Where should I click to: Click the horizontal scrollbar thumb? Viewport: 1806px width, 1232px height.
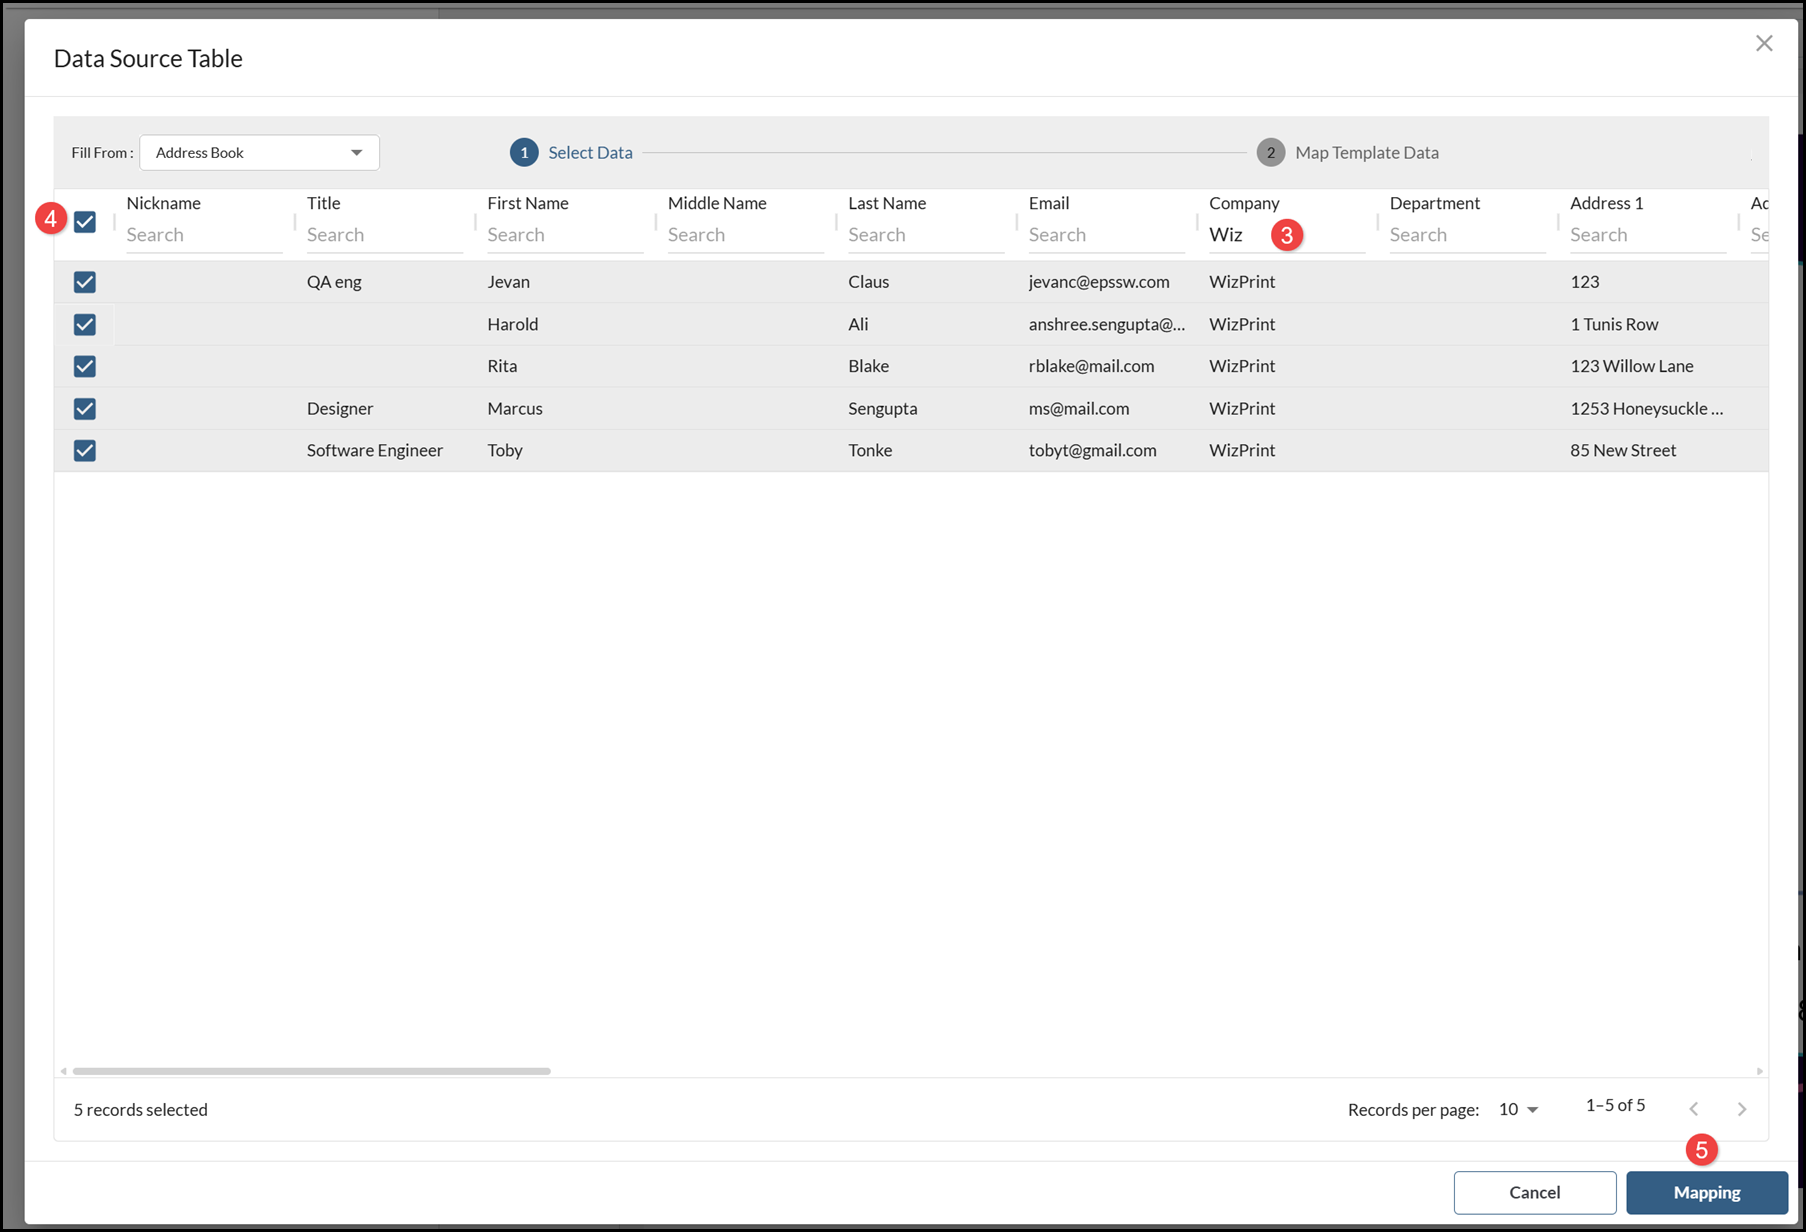coord(311,1071)
